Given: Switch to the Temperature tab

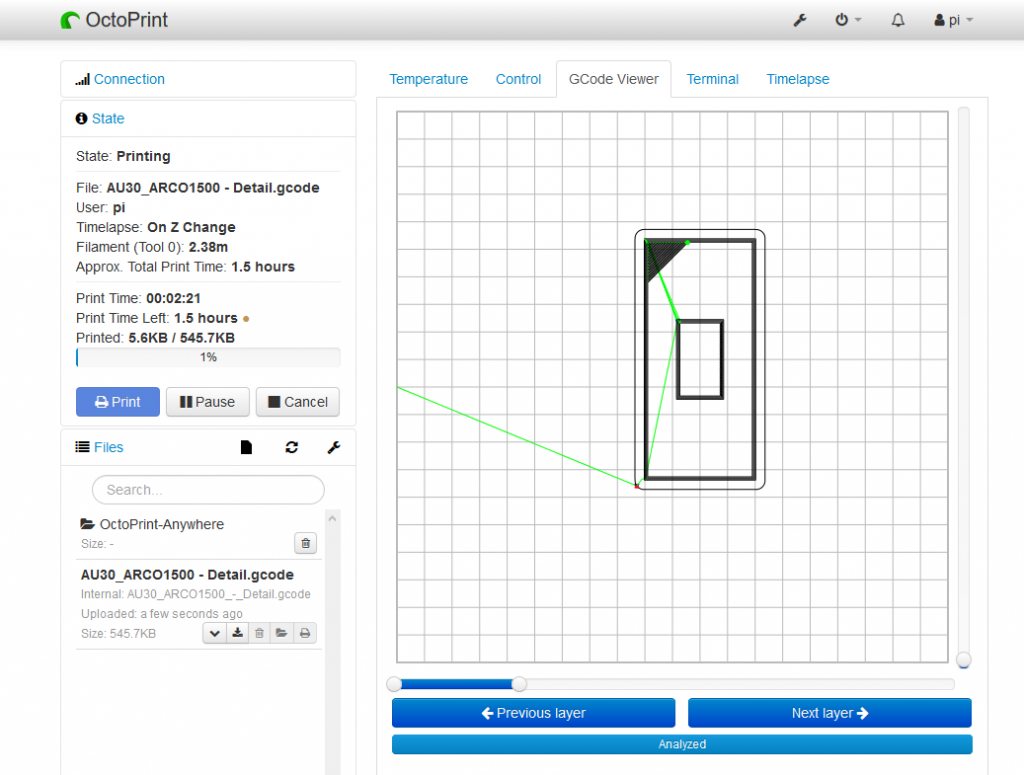Looking at the screenshot, I should point(428,79).
